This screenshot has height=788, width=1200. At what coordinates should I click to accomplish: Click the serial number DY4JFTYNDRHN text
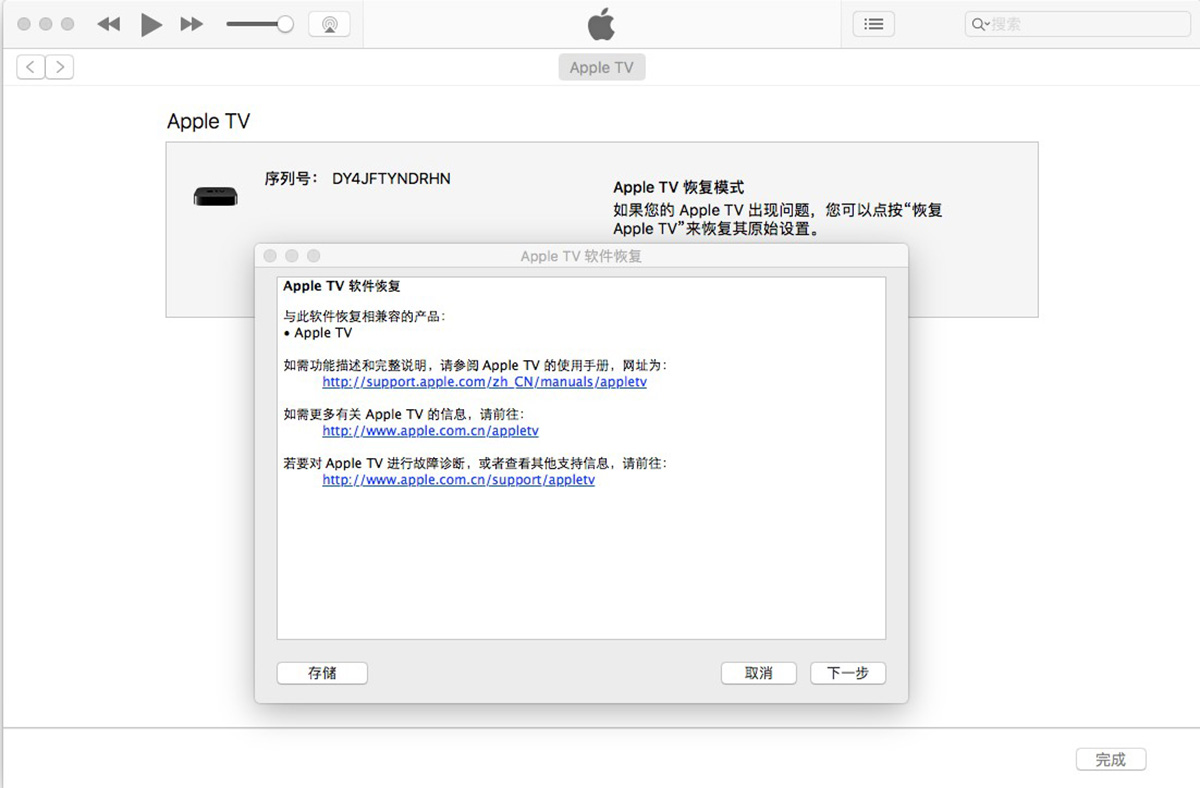[391, 179]
